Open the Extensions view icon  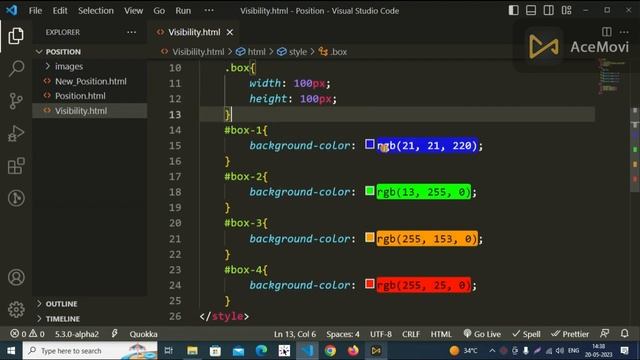[16, 166]
